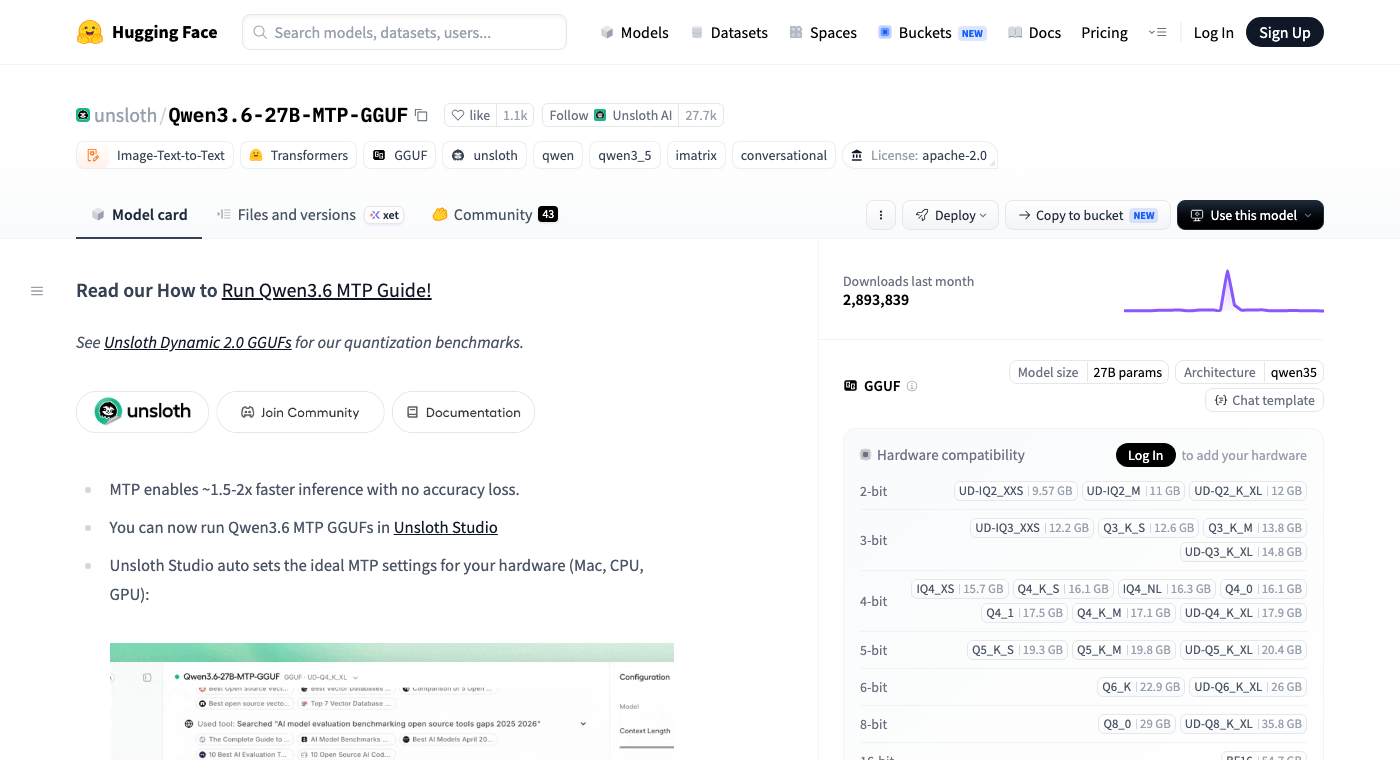This screenshot has width=1400, height=760.
Task: Open the extra navigation menu icon in header
Action: tap(1157, 33)
